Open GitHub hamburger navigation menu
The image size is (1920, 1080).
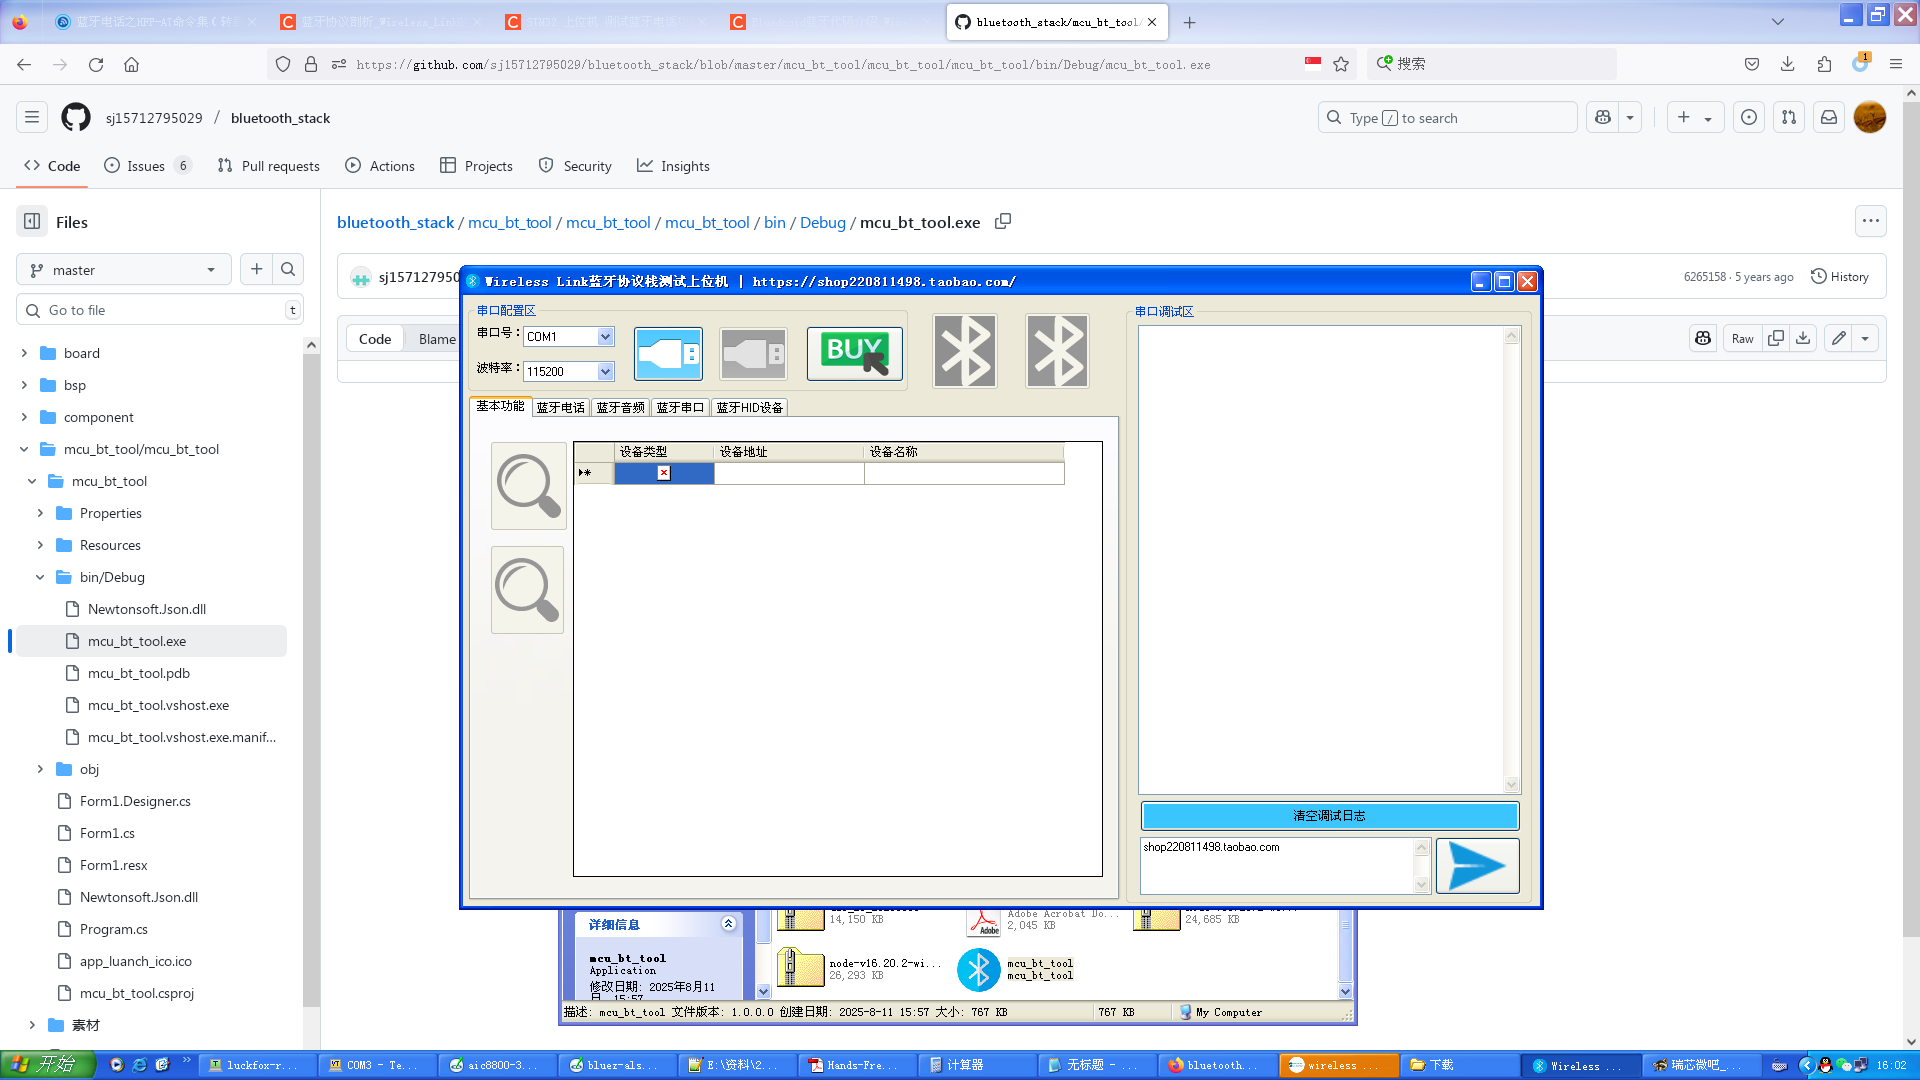click(x=32, y=118)
